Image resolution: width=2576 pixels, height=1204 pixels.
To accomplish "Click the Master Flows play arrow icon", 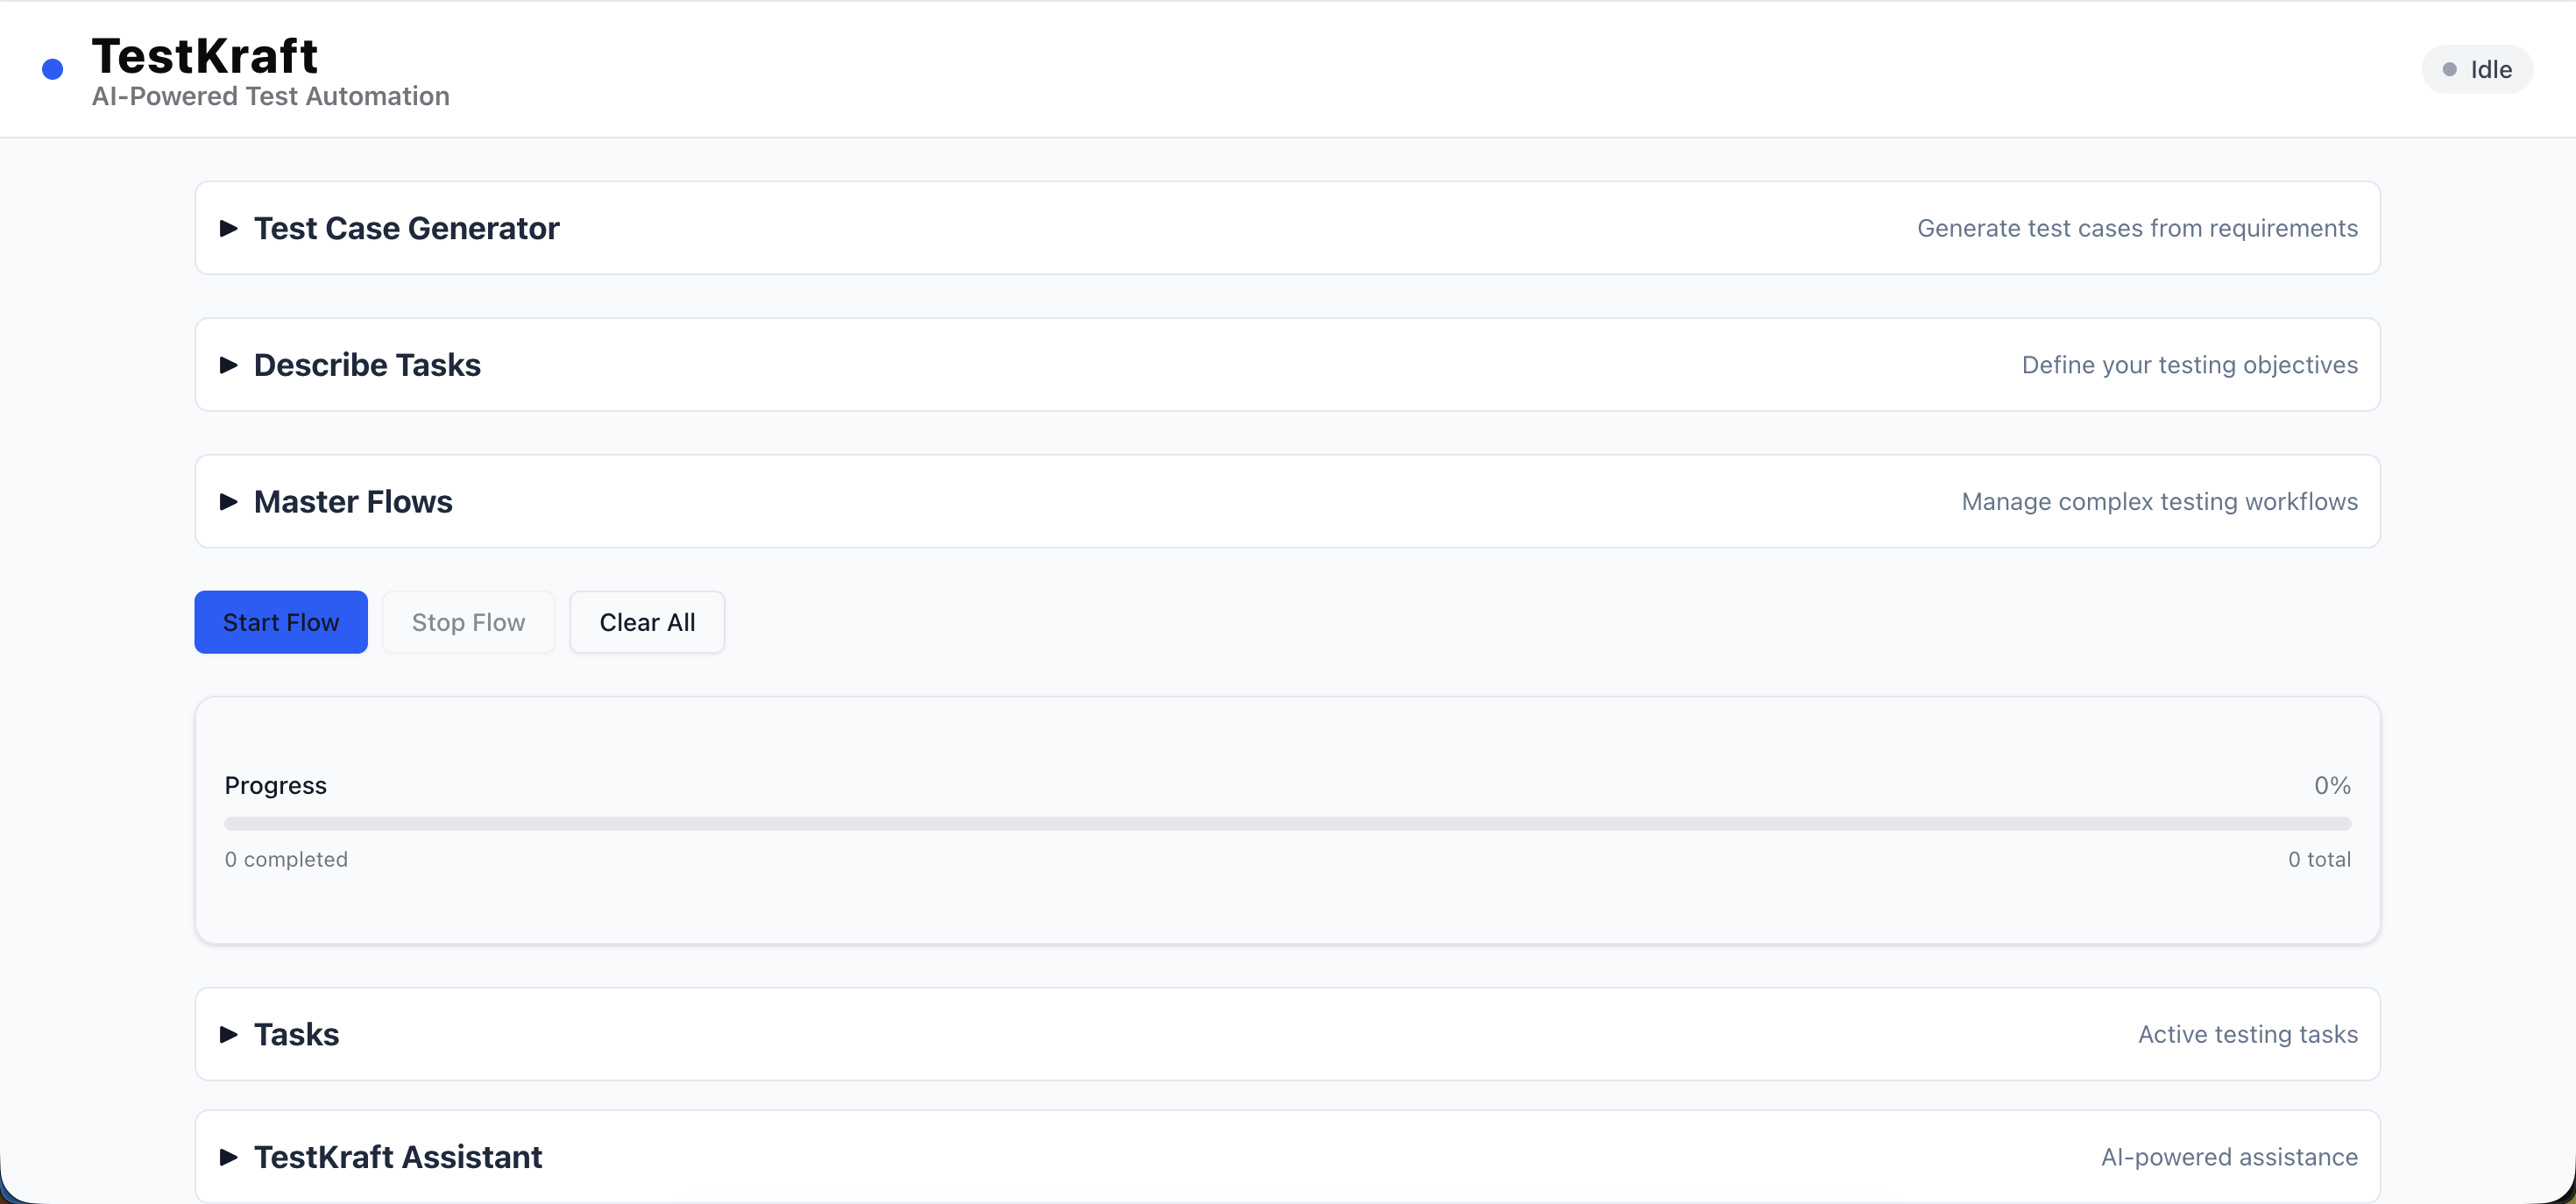I will click(229, 502).
